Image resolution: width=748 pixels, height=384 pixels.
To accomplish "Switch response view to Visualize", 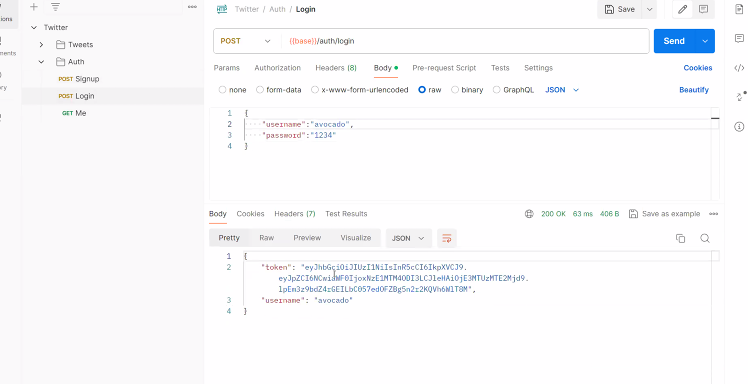I will tap(356, 238).
